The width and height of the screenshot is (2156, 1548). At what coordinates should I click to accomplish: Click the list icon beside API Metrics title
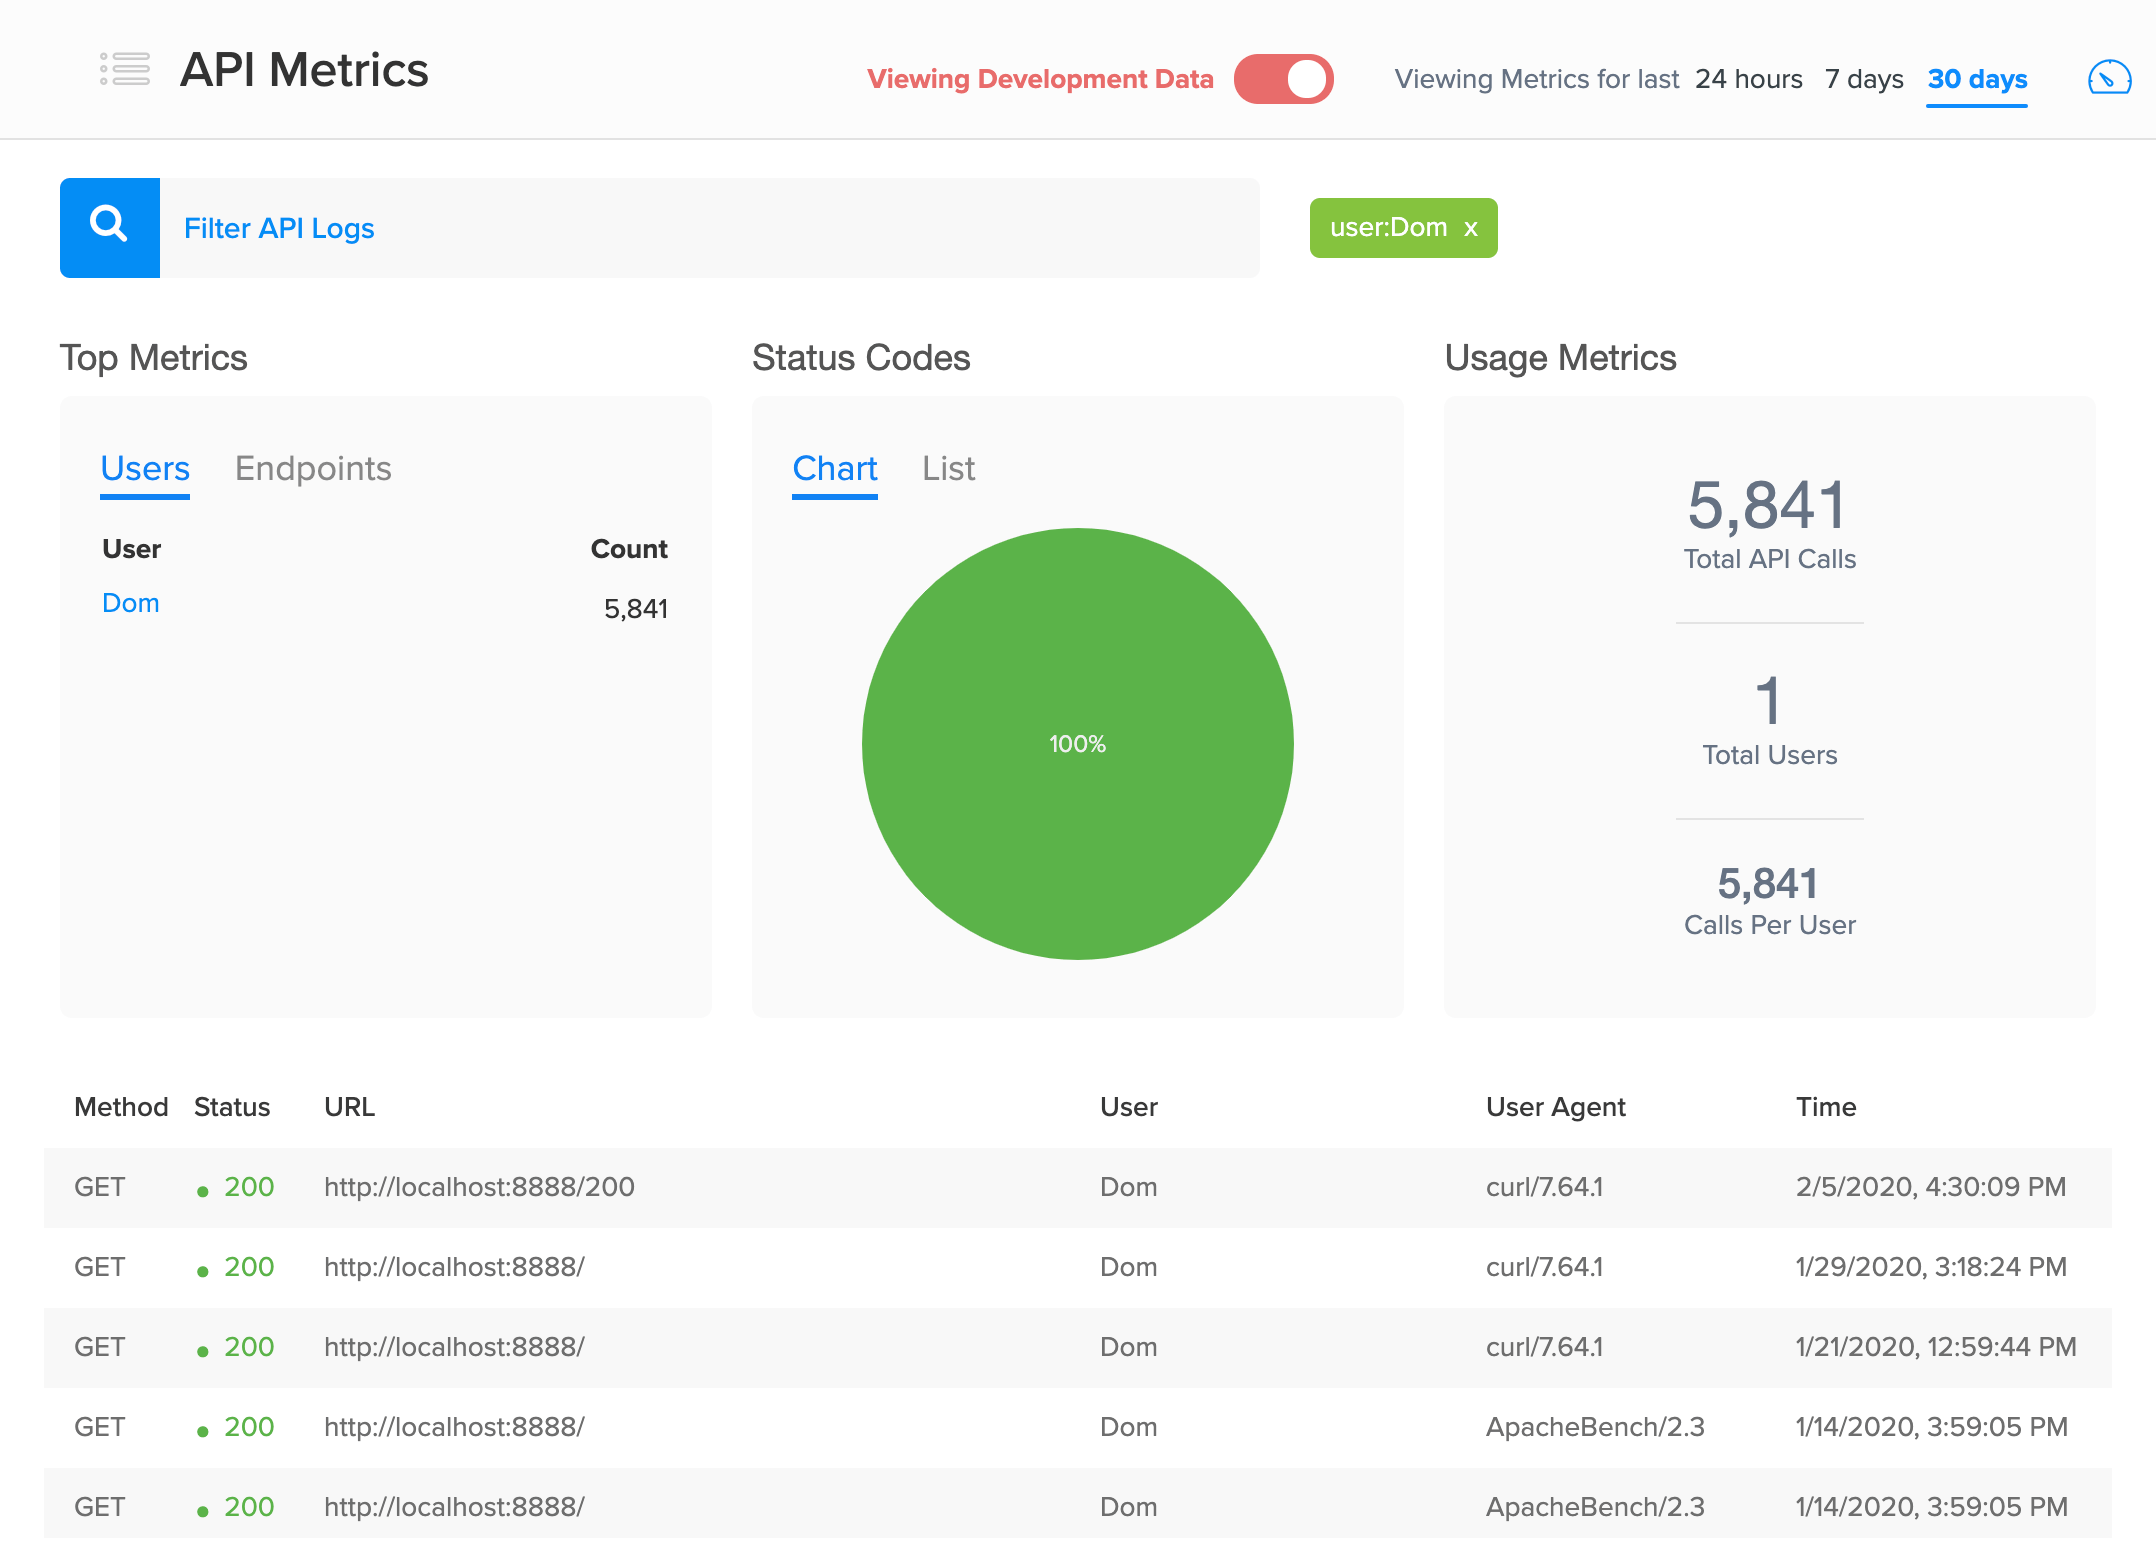124,68
